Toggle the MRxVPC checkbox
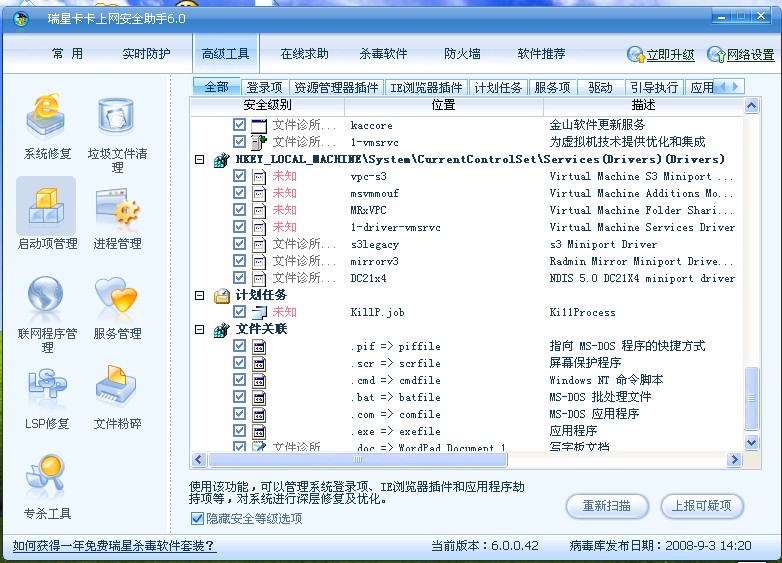 [x=239, y=210]
